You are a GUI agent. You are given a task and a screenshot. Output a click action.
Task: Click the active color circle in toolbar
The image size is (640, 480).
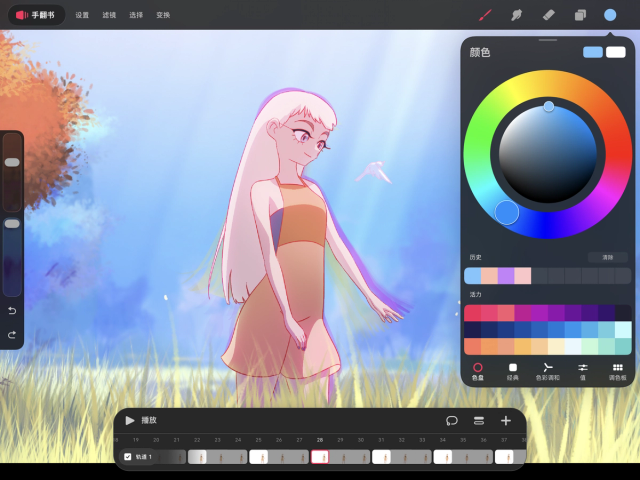click(x=610, y=15)
